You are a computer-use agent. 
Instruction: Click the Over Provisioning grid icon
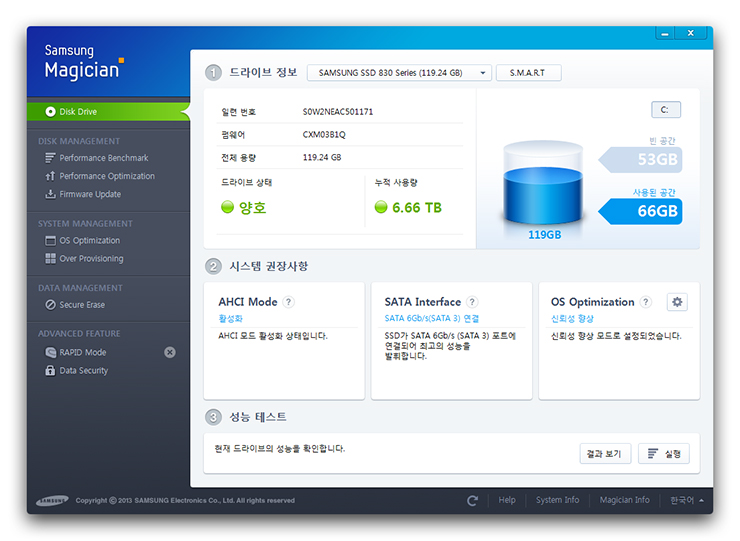50,258
